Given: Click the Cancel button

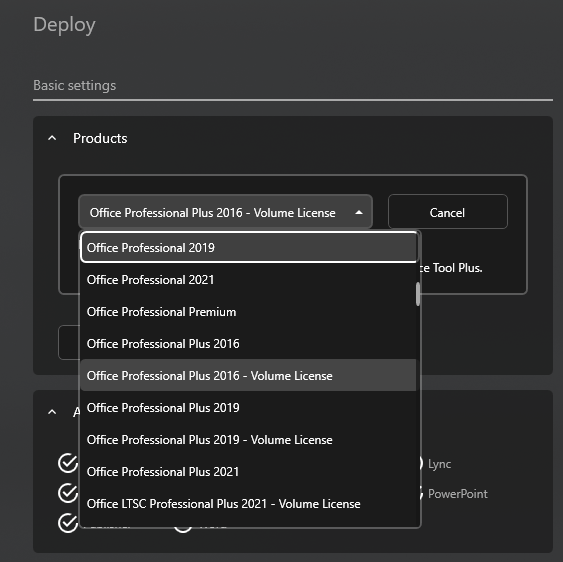Looking at the screenshot, I should click(x=447, y=212).
